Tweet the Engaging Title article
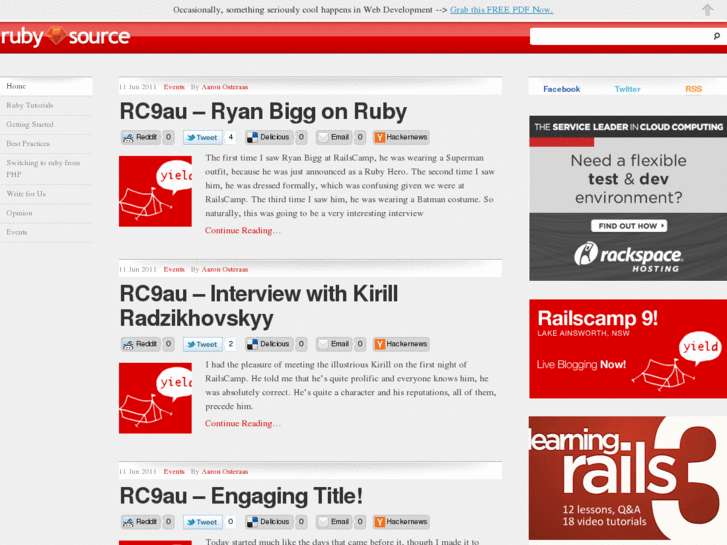The width and height of the screenshot is (727, 545). click(x=203, y=522)
